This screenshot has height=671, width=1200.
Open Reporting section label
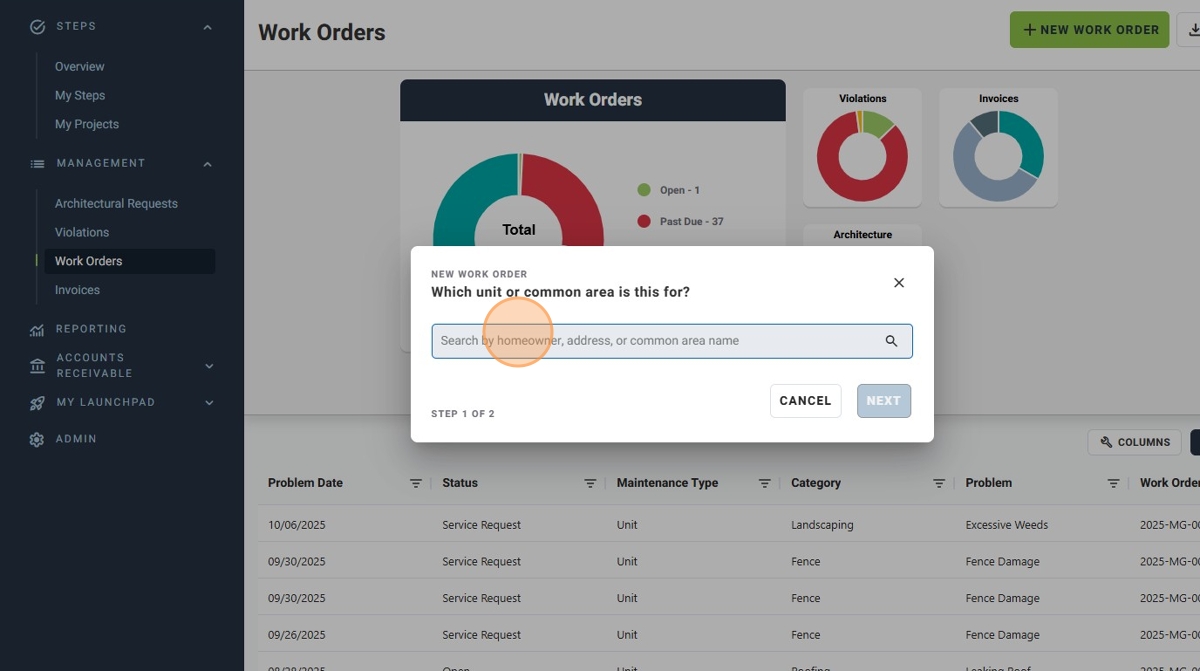[91, 329]
